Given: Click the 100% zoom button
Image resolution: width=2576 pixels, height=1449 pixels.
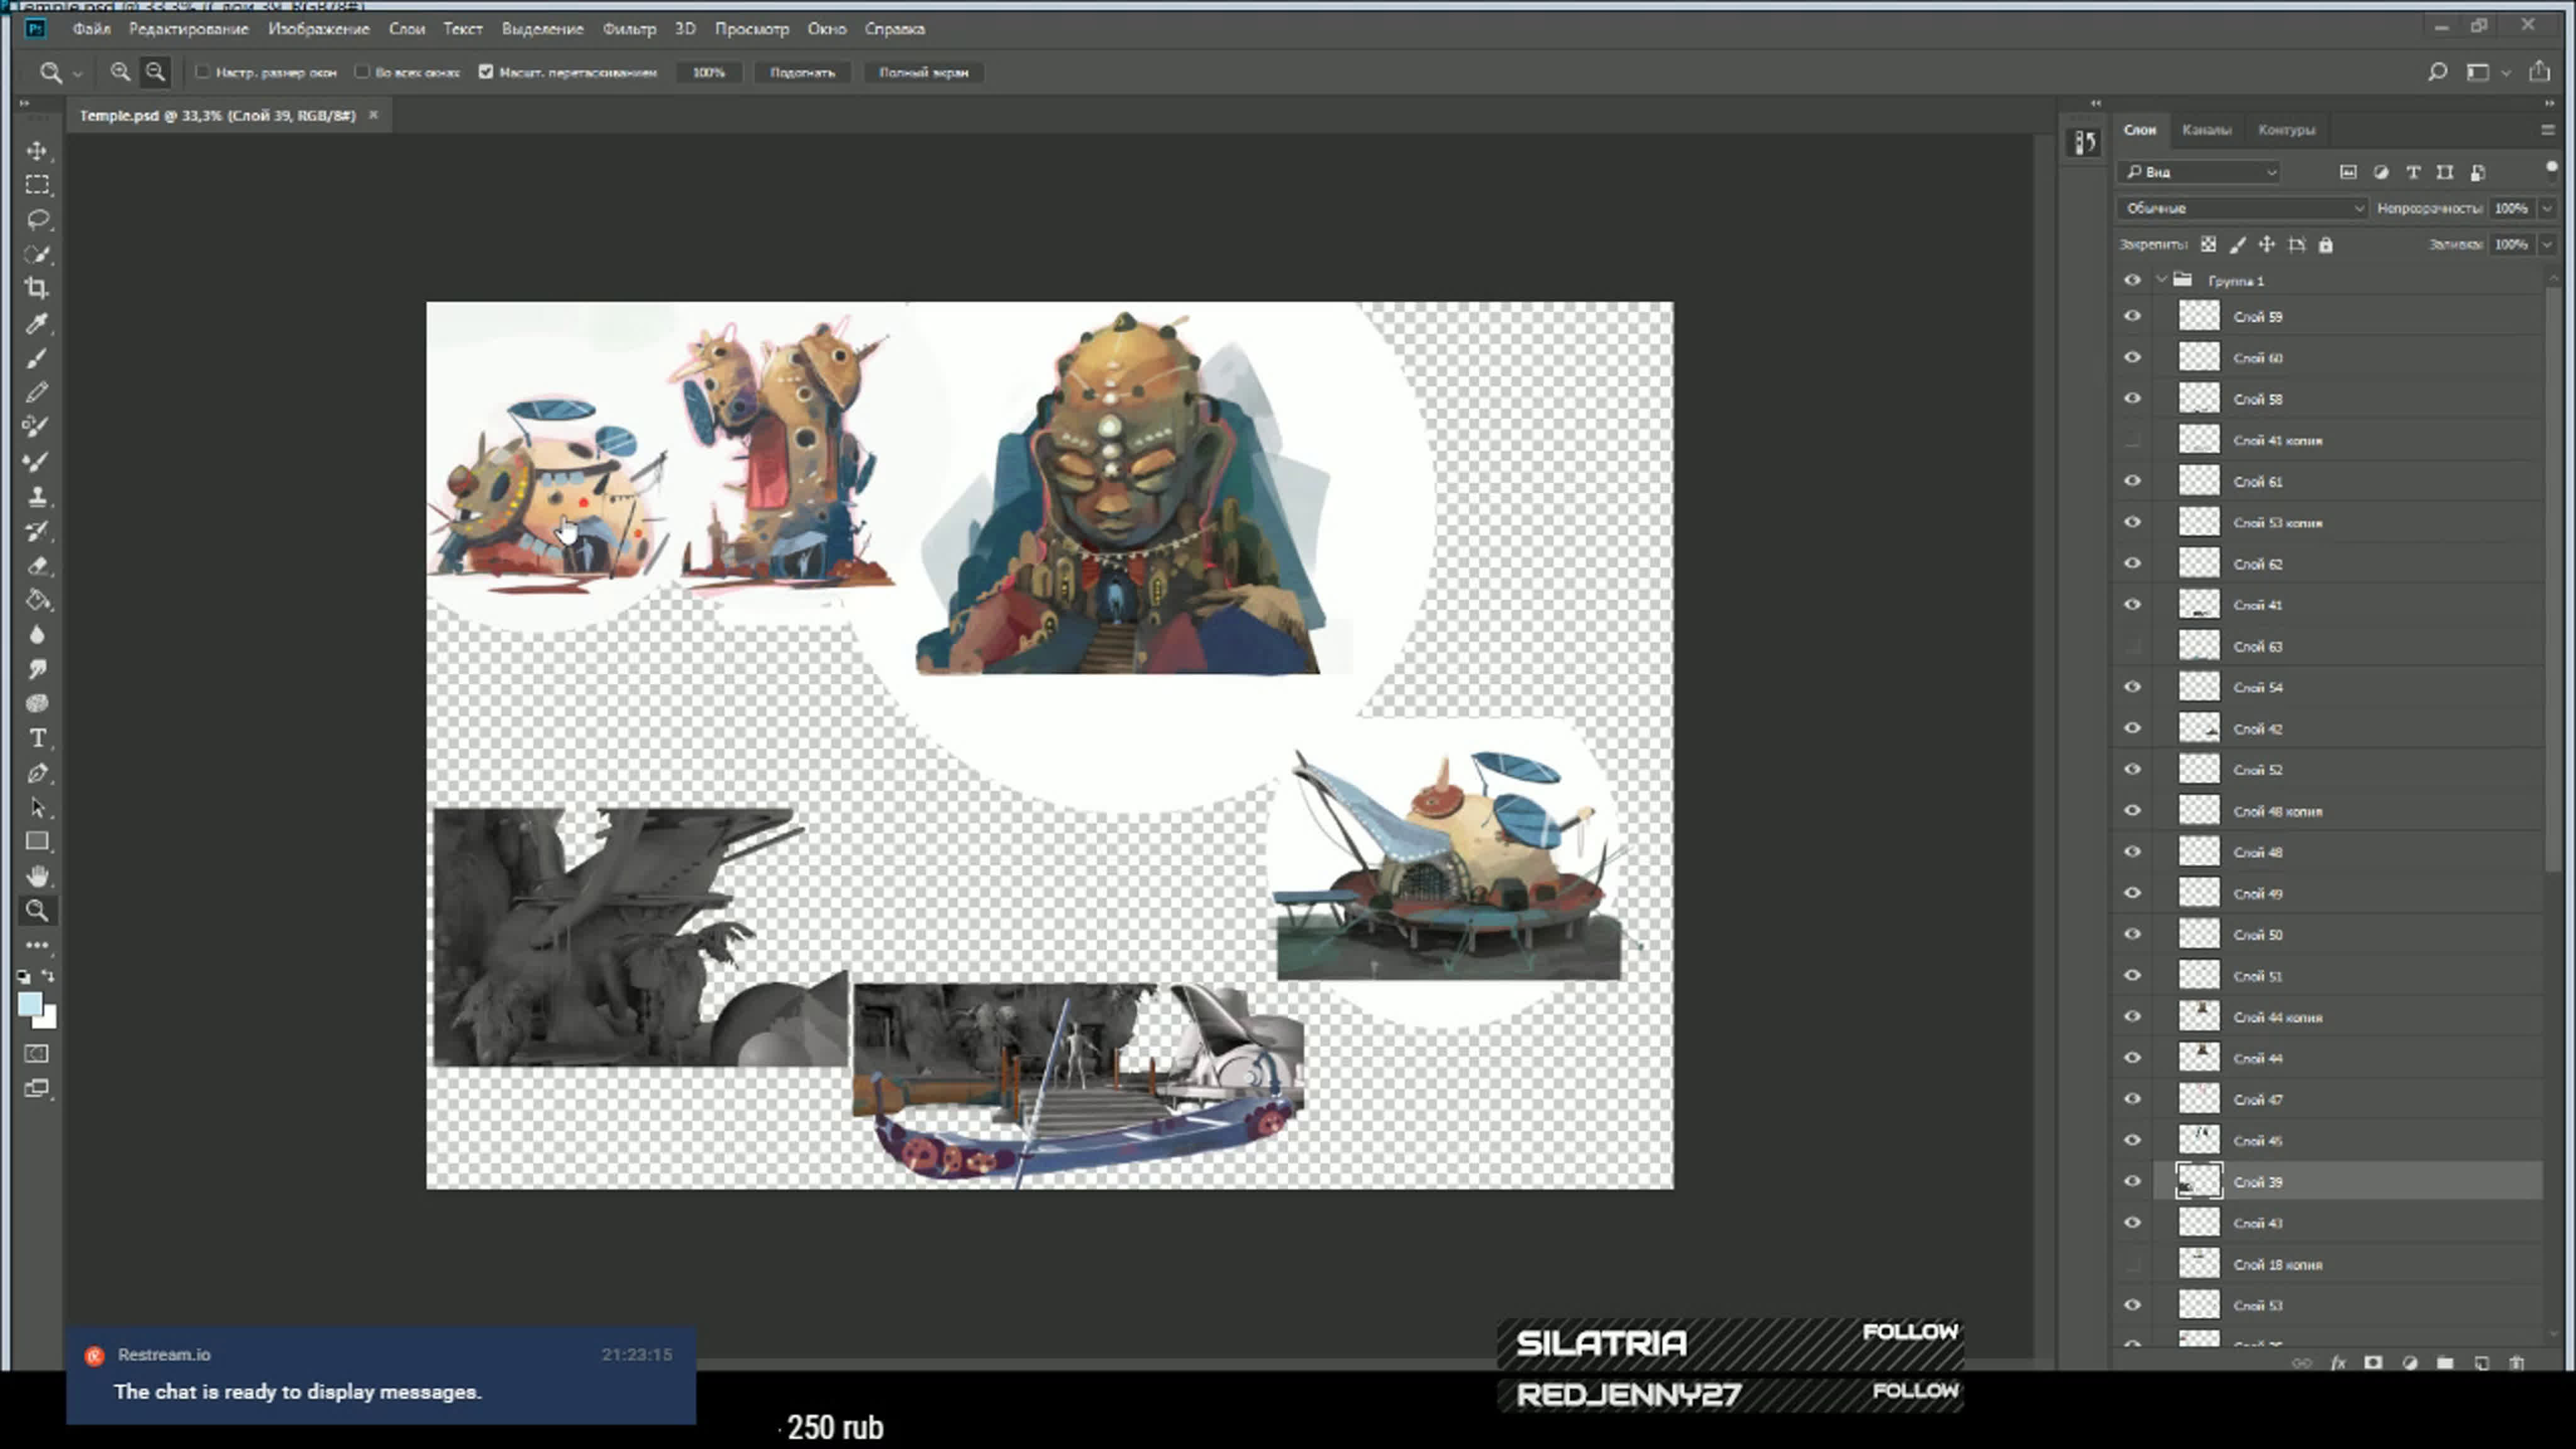Looking at the screenshot, I should pos(709,72).
